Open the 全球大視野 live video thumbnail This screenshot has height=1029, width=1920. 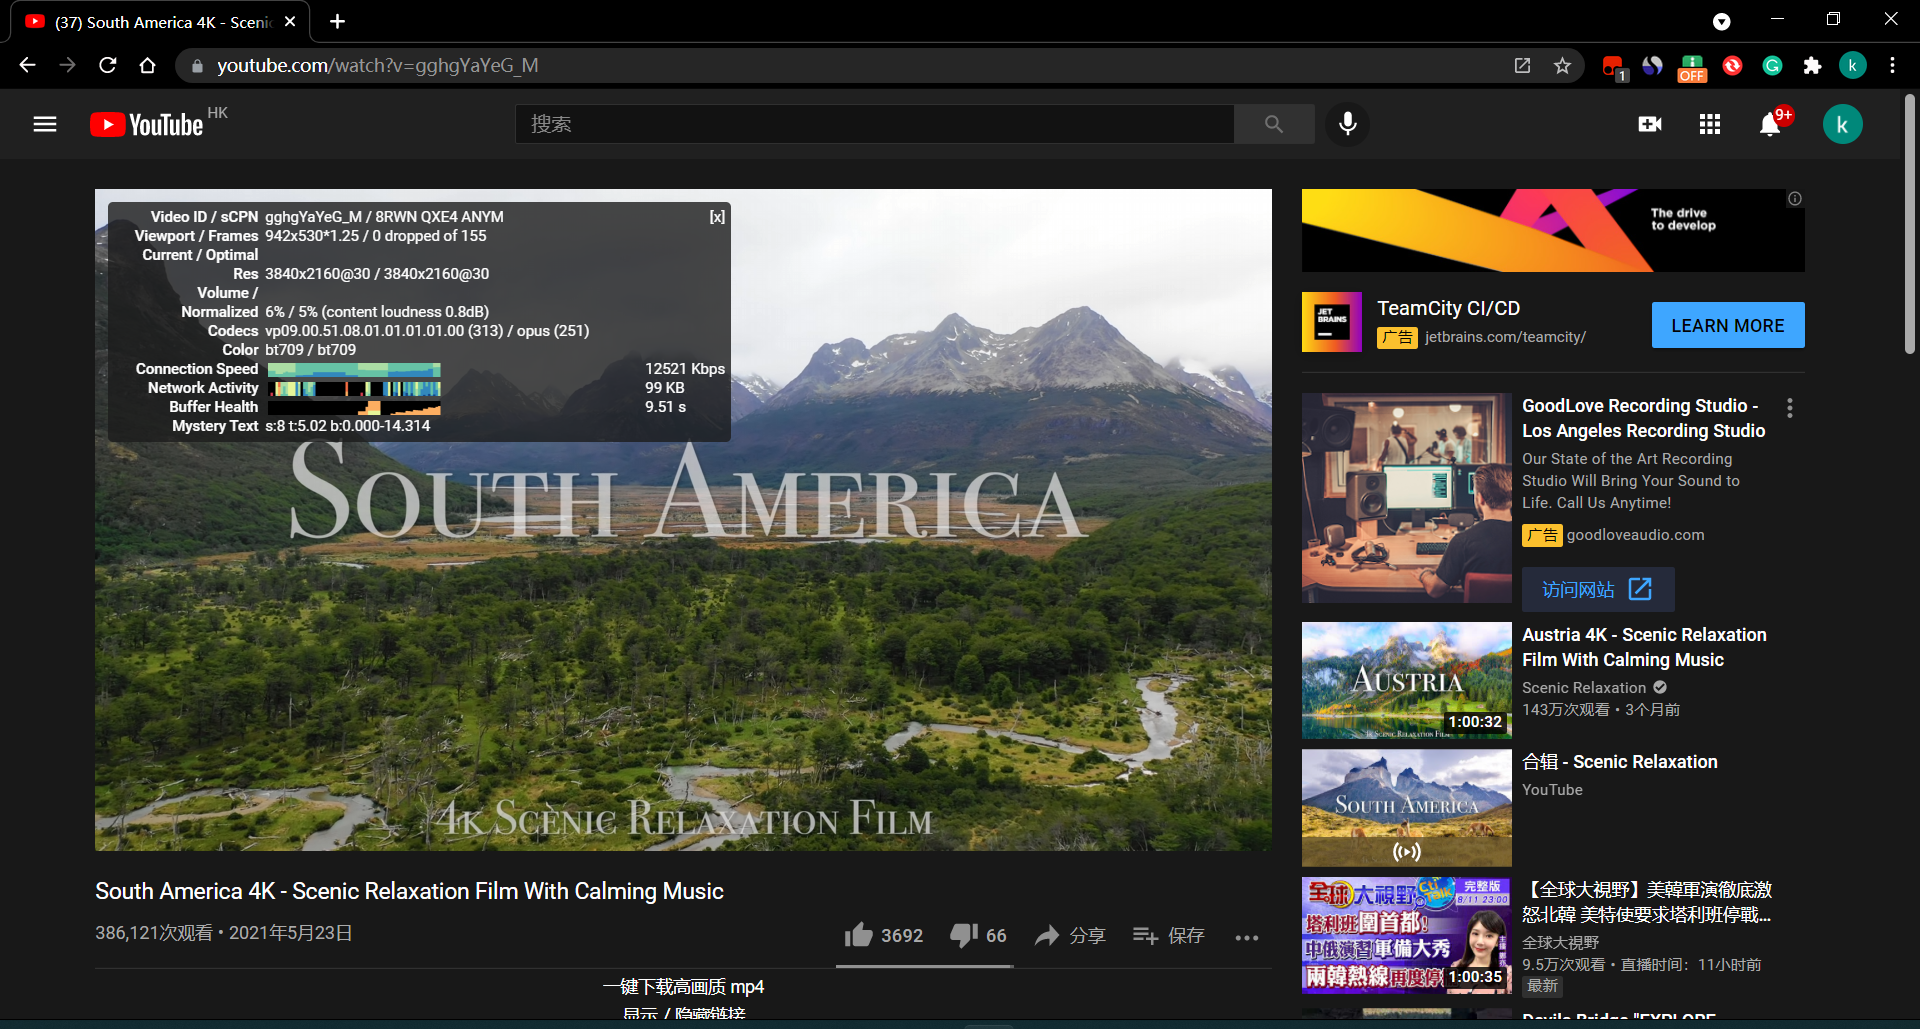(x=1406, y=935)
